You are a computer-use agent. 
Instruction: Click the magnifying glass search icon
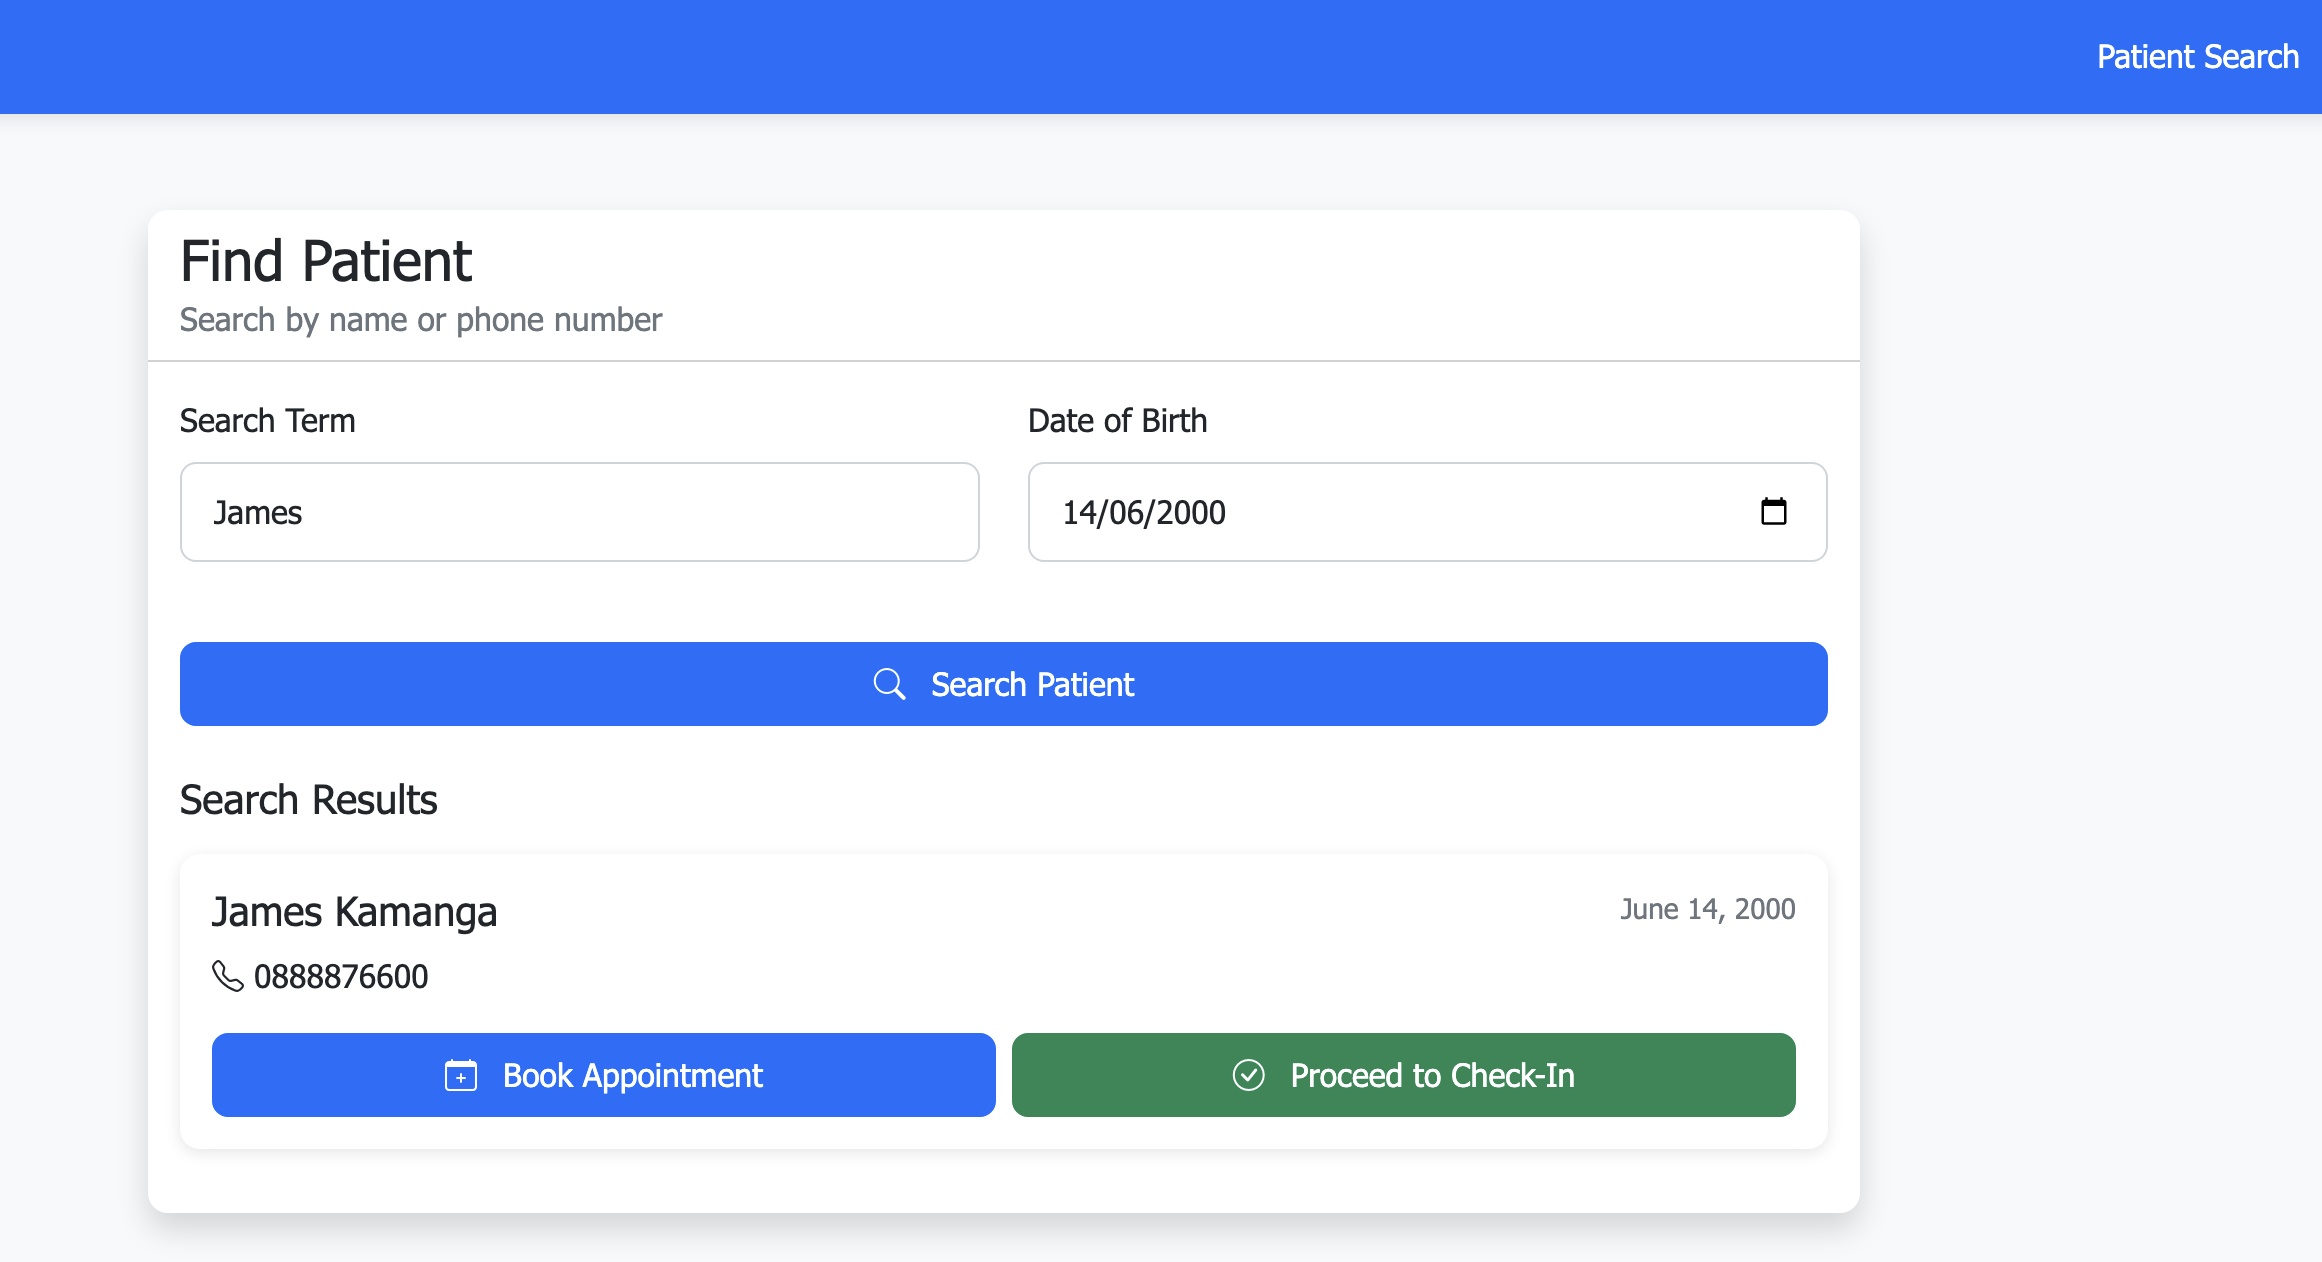coord(889,684)
